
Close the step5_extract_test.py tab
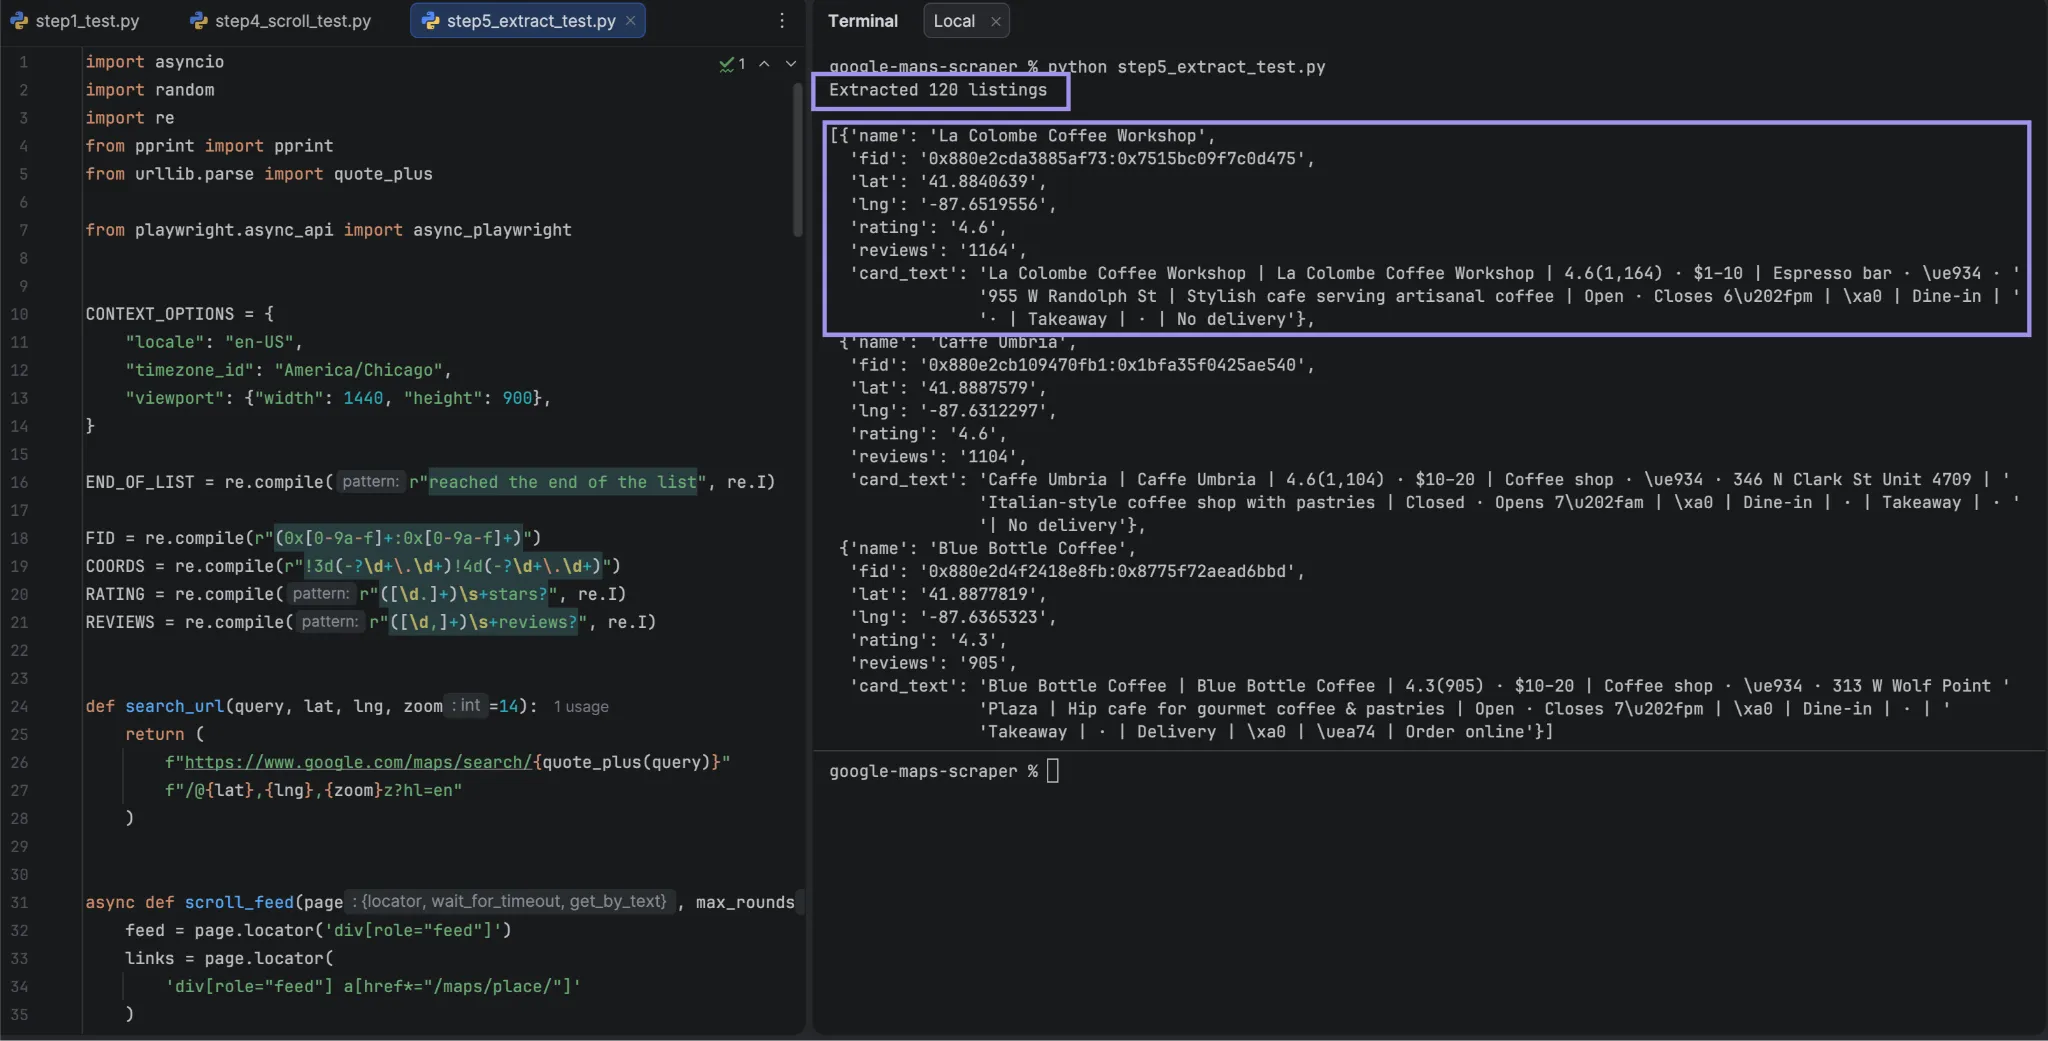pyautogui.click(x=630, y=21)
